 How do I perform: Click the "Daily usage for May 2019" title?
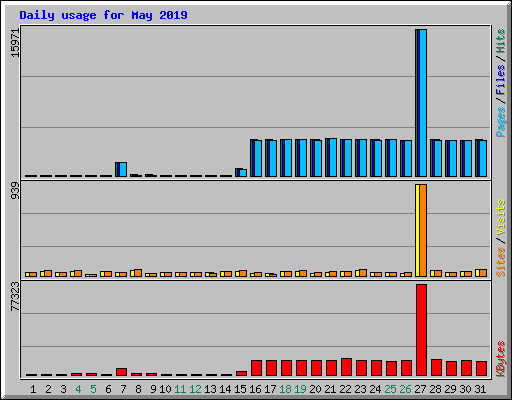103,15
